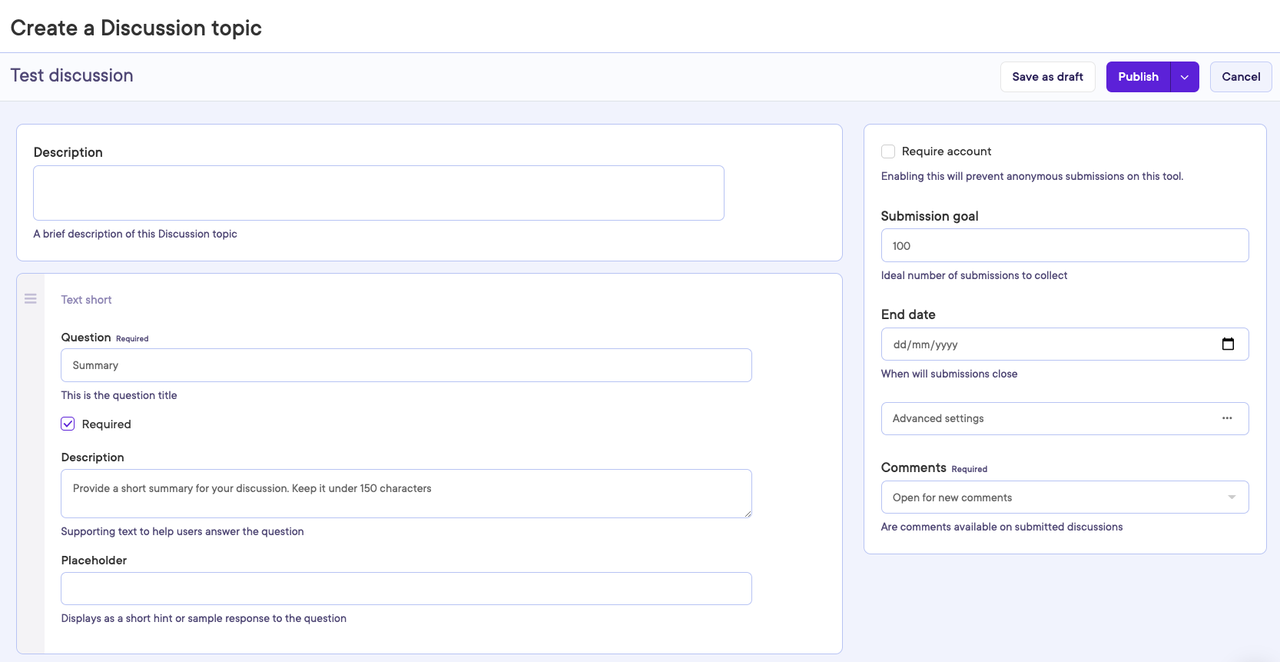Click the topic Description text area
Screen dimensions: 1280x662
pos(378,192)
